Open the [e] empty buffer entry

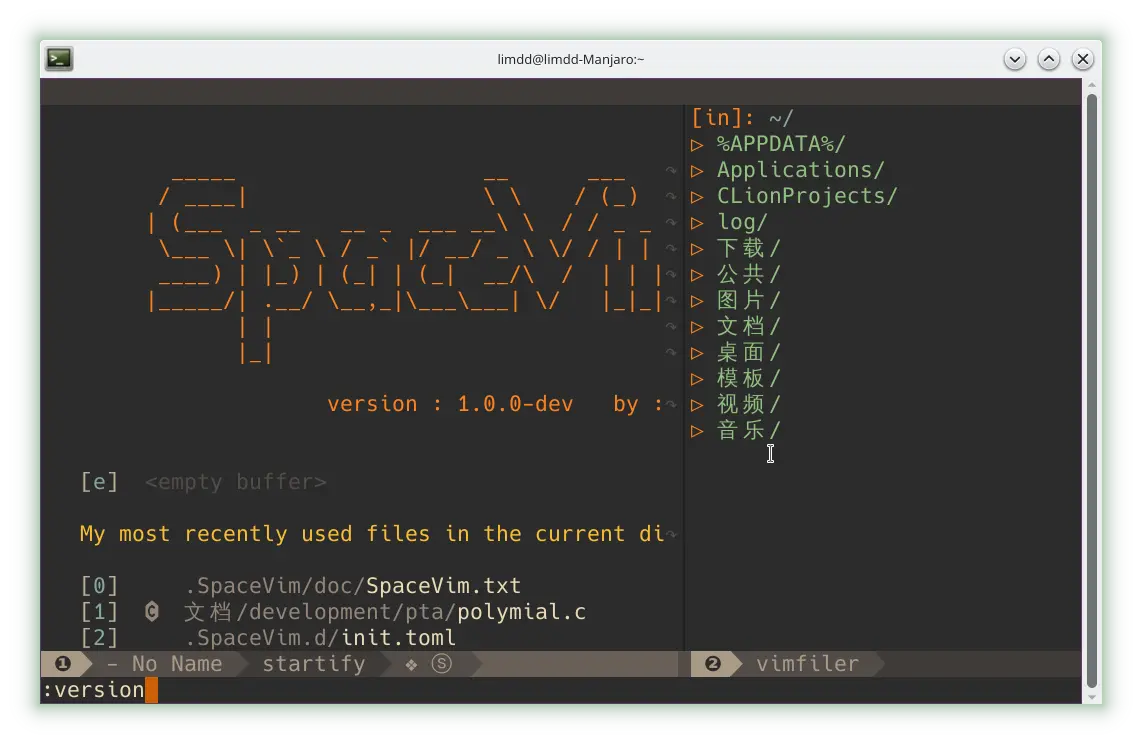pos(203,482)
